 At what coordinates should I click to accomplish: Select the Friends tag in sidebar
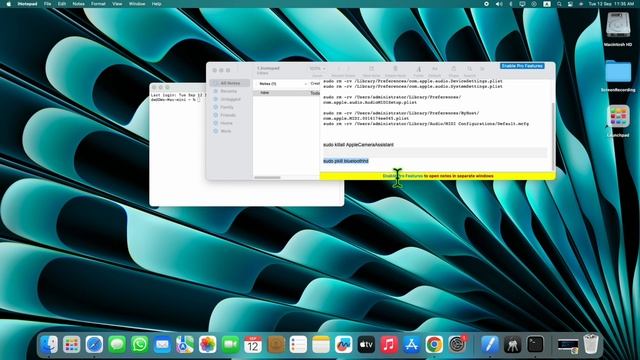228,115
